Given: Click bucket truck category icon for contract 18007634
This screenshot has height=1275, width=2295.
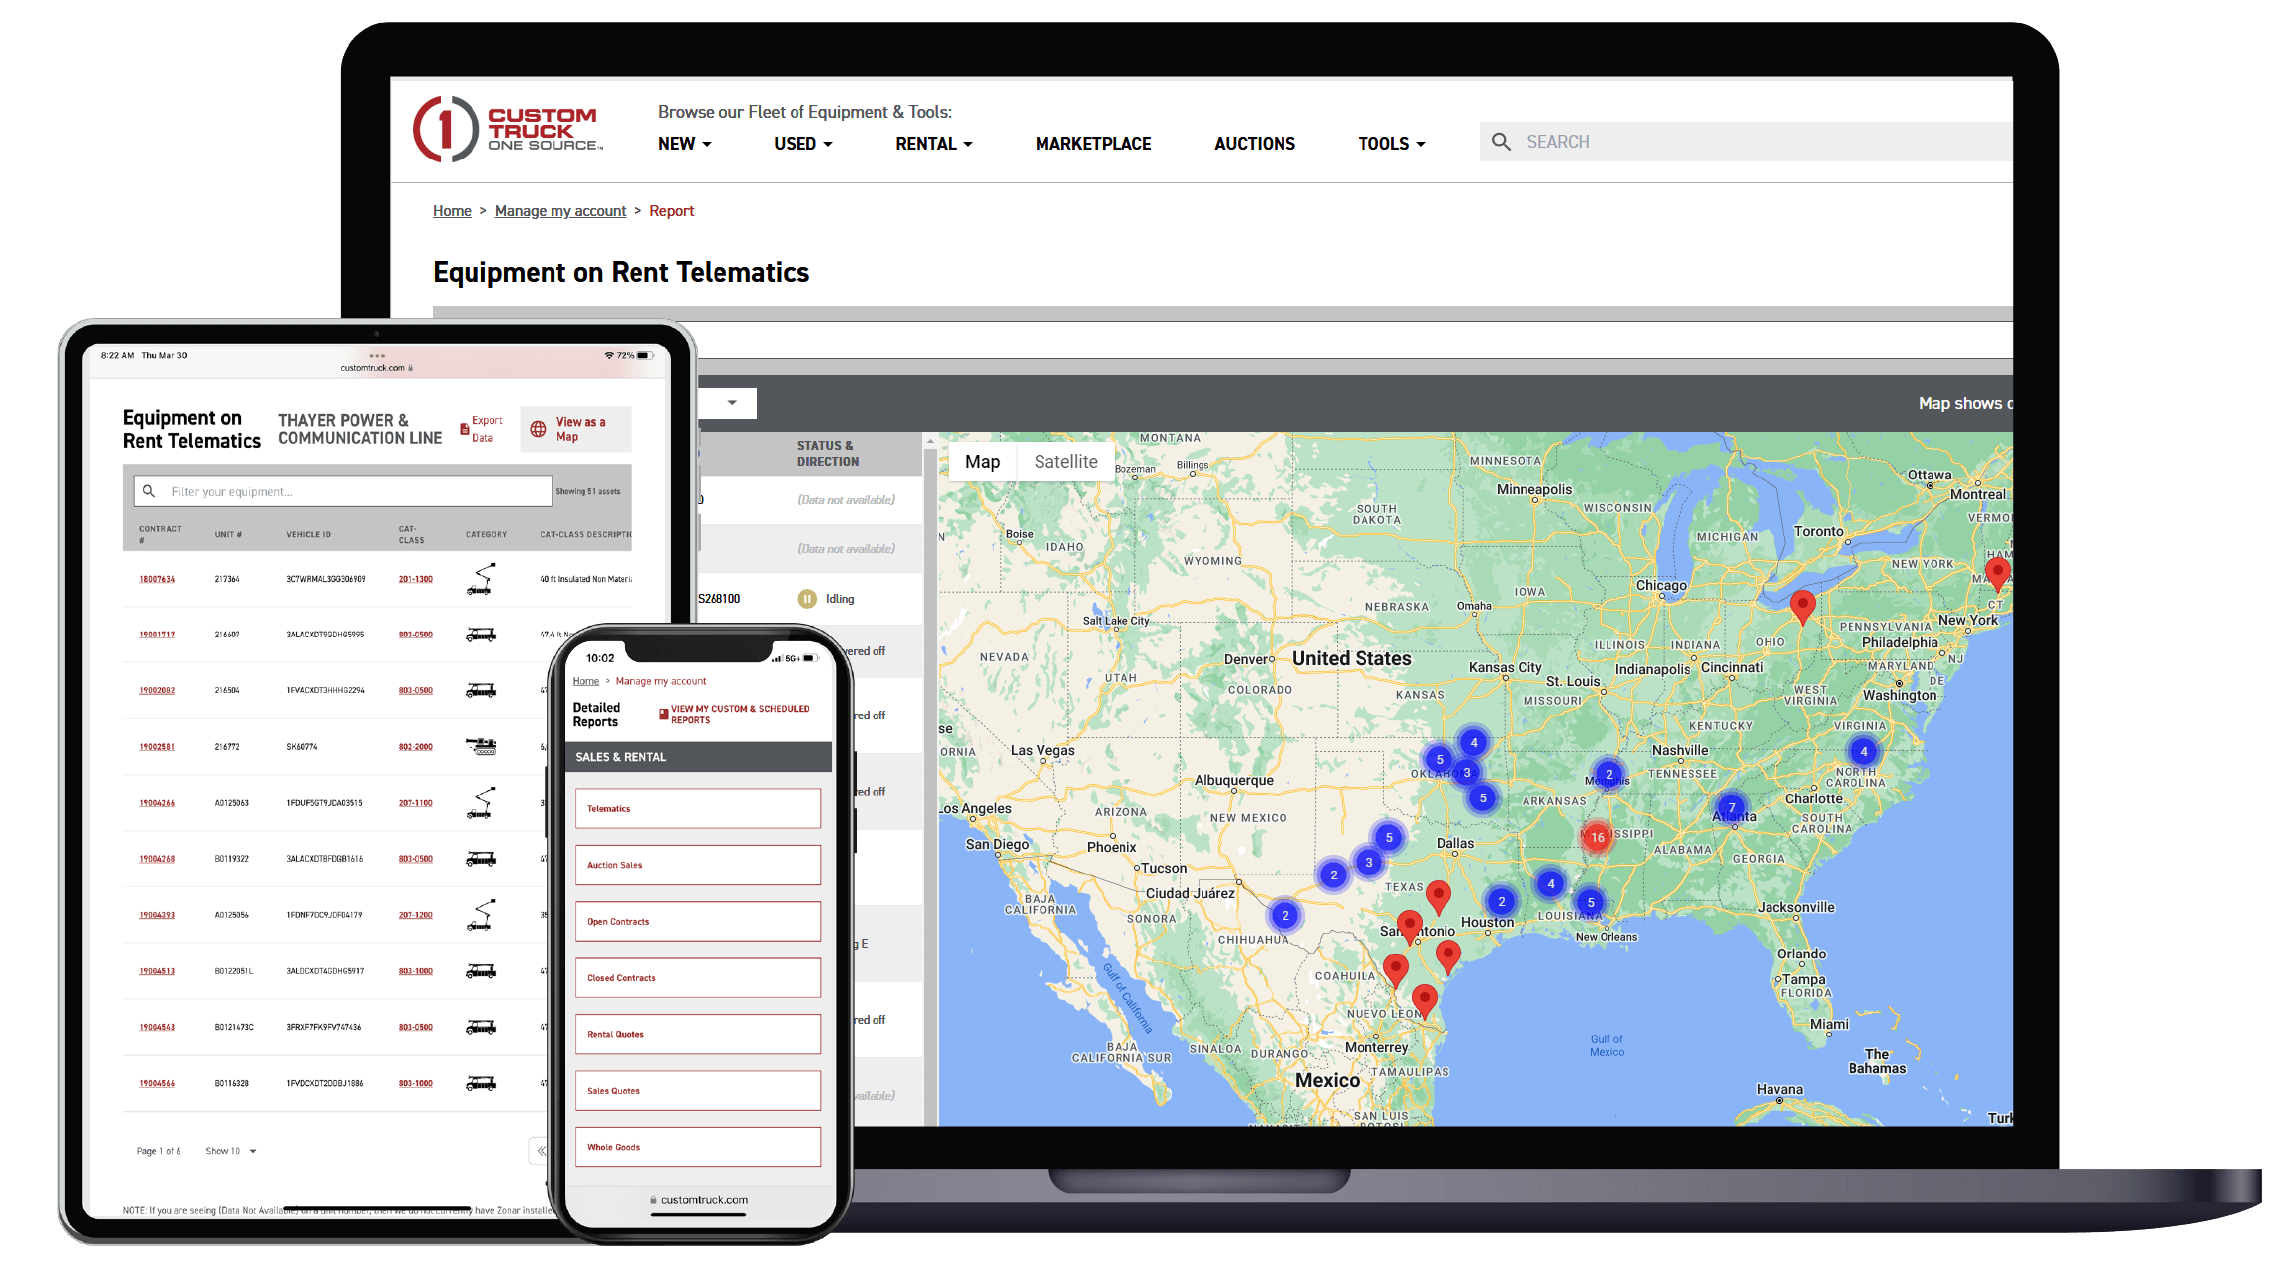Looking at the screenshot, I should [481, 579].
